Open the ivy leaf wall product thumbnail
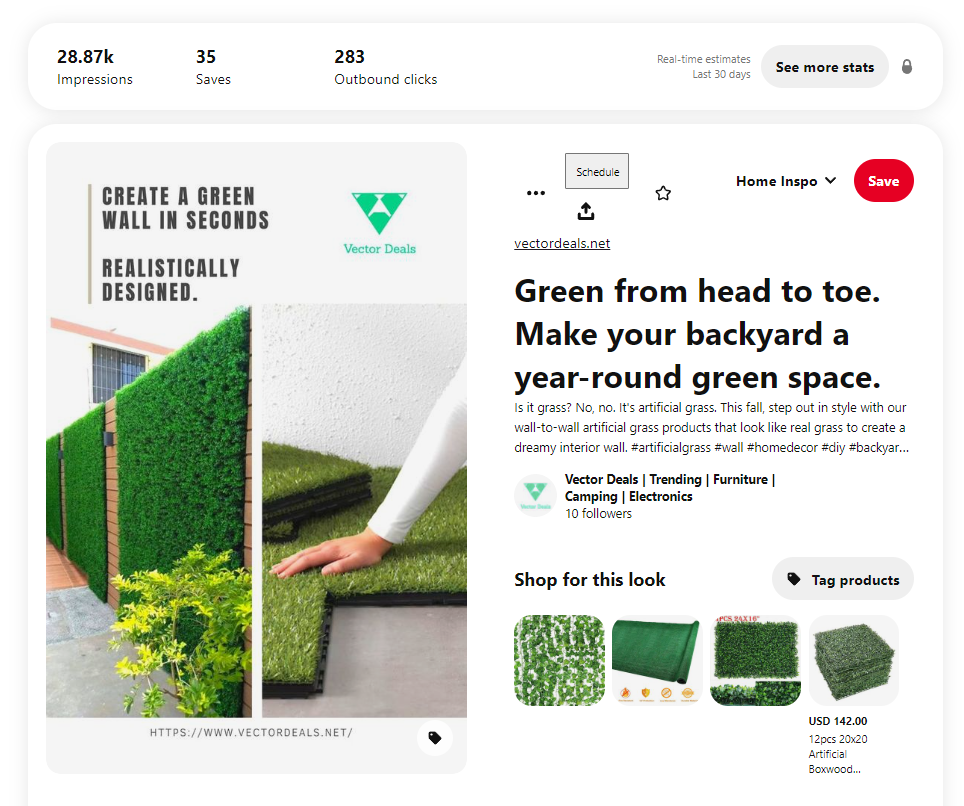The image size is (964, 806). click(559, 660)
